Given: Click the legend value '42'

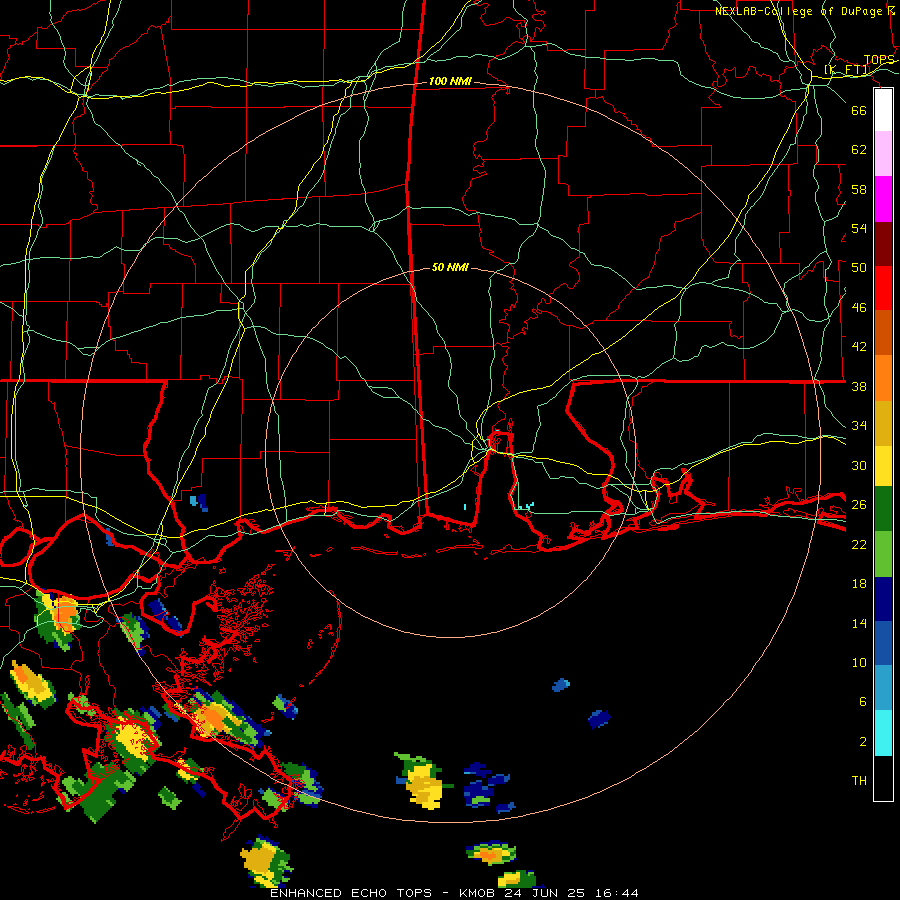Looking at the screenshot, I should pos(859,347).
